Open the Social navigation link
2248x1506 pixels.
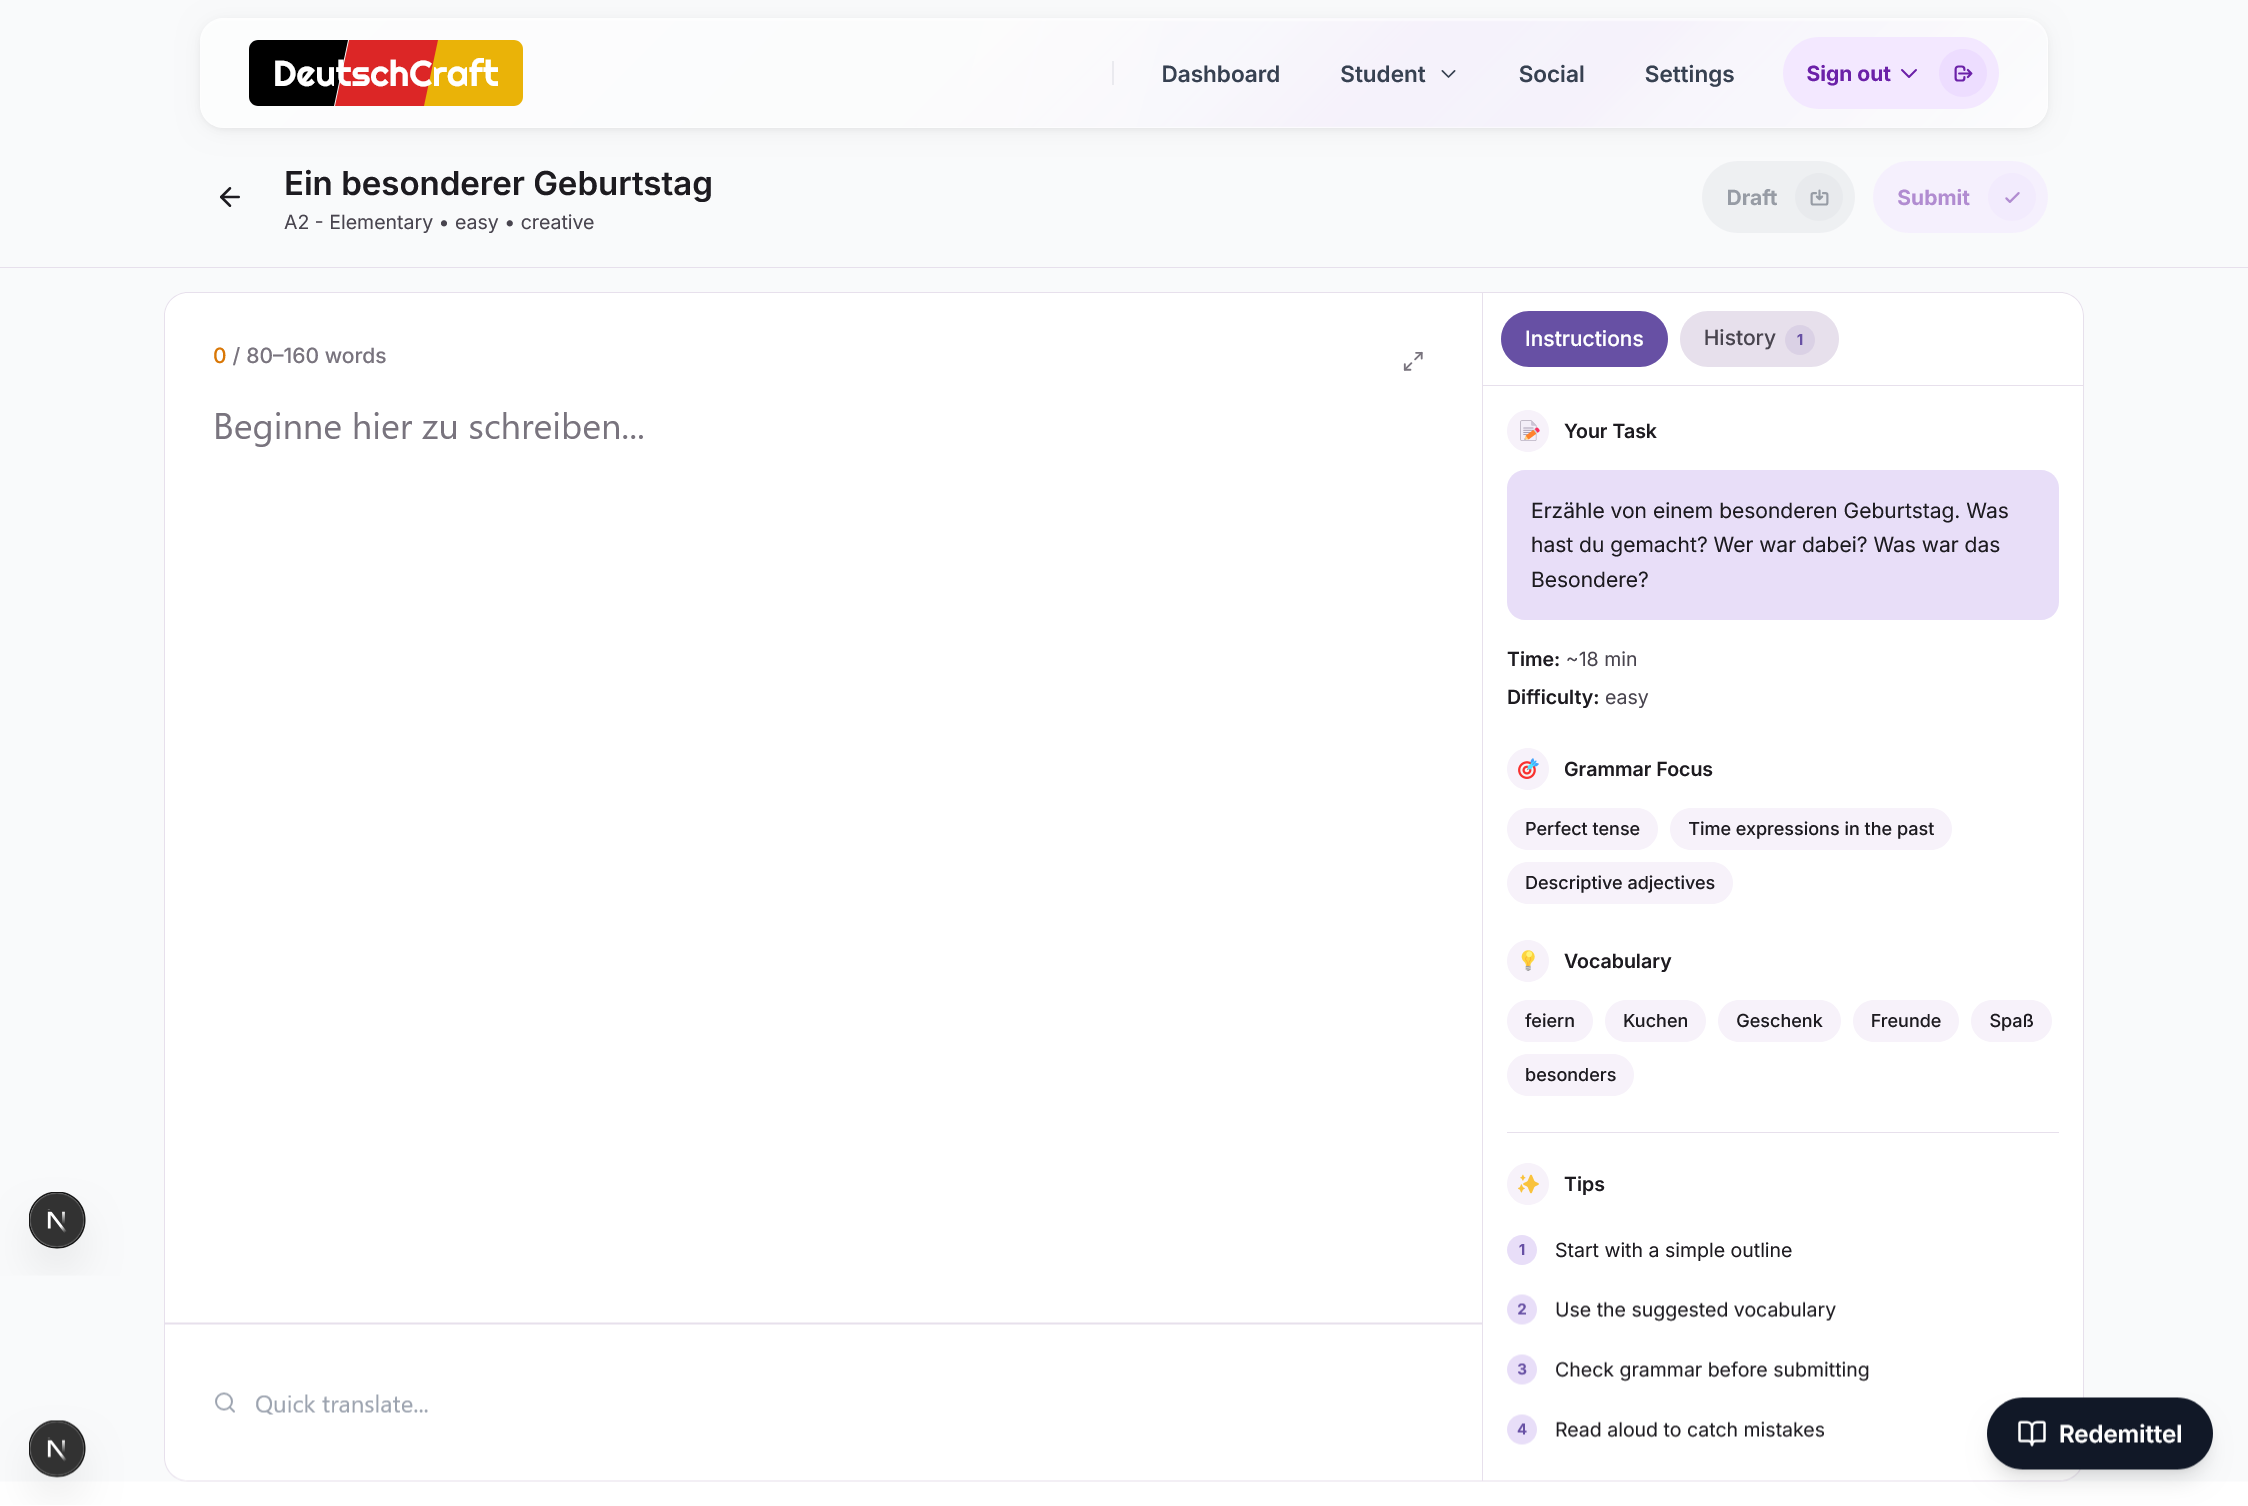1550,74
